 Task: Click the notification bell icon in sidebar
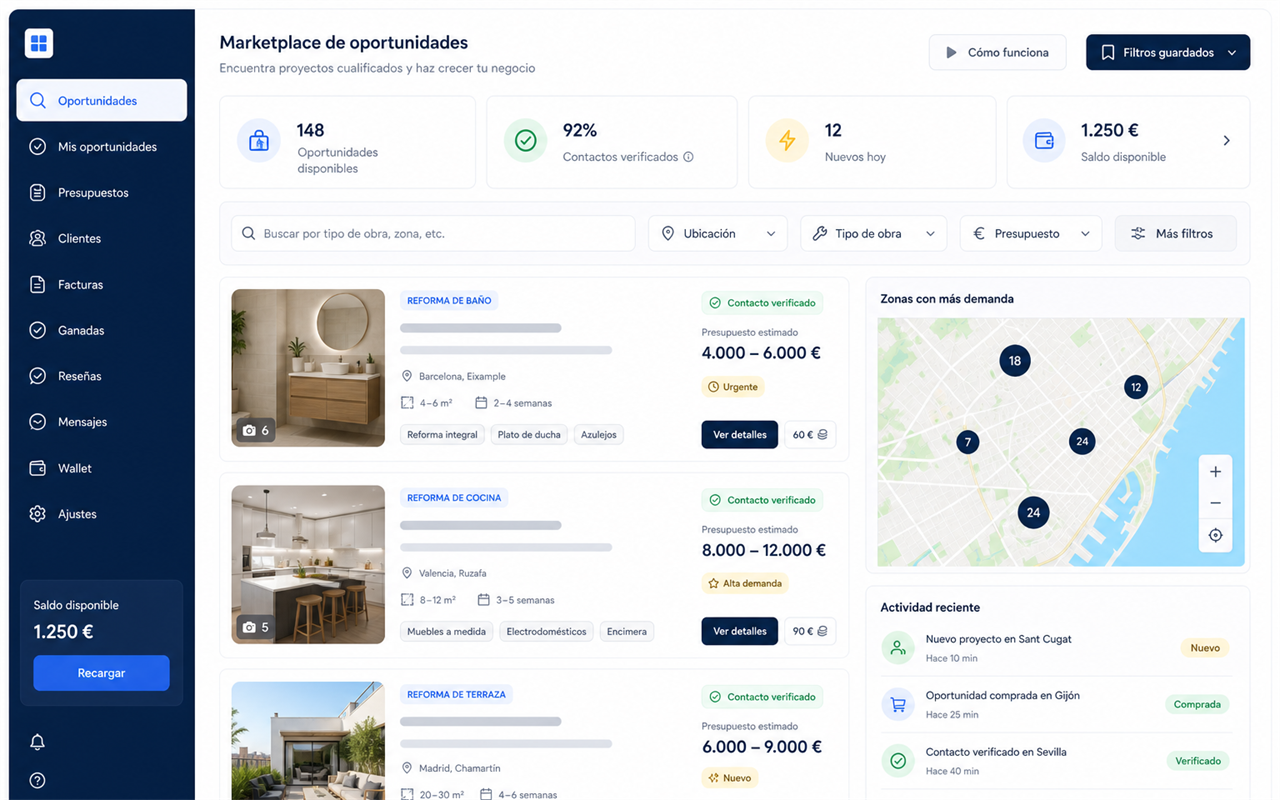click(x=38, y=742)
